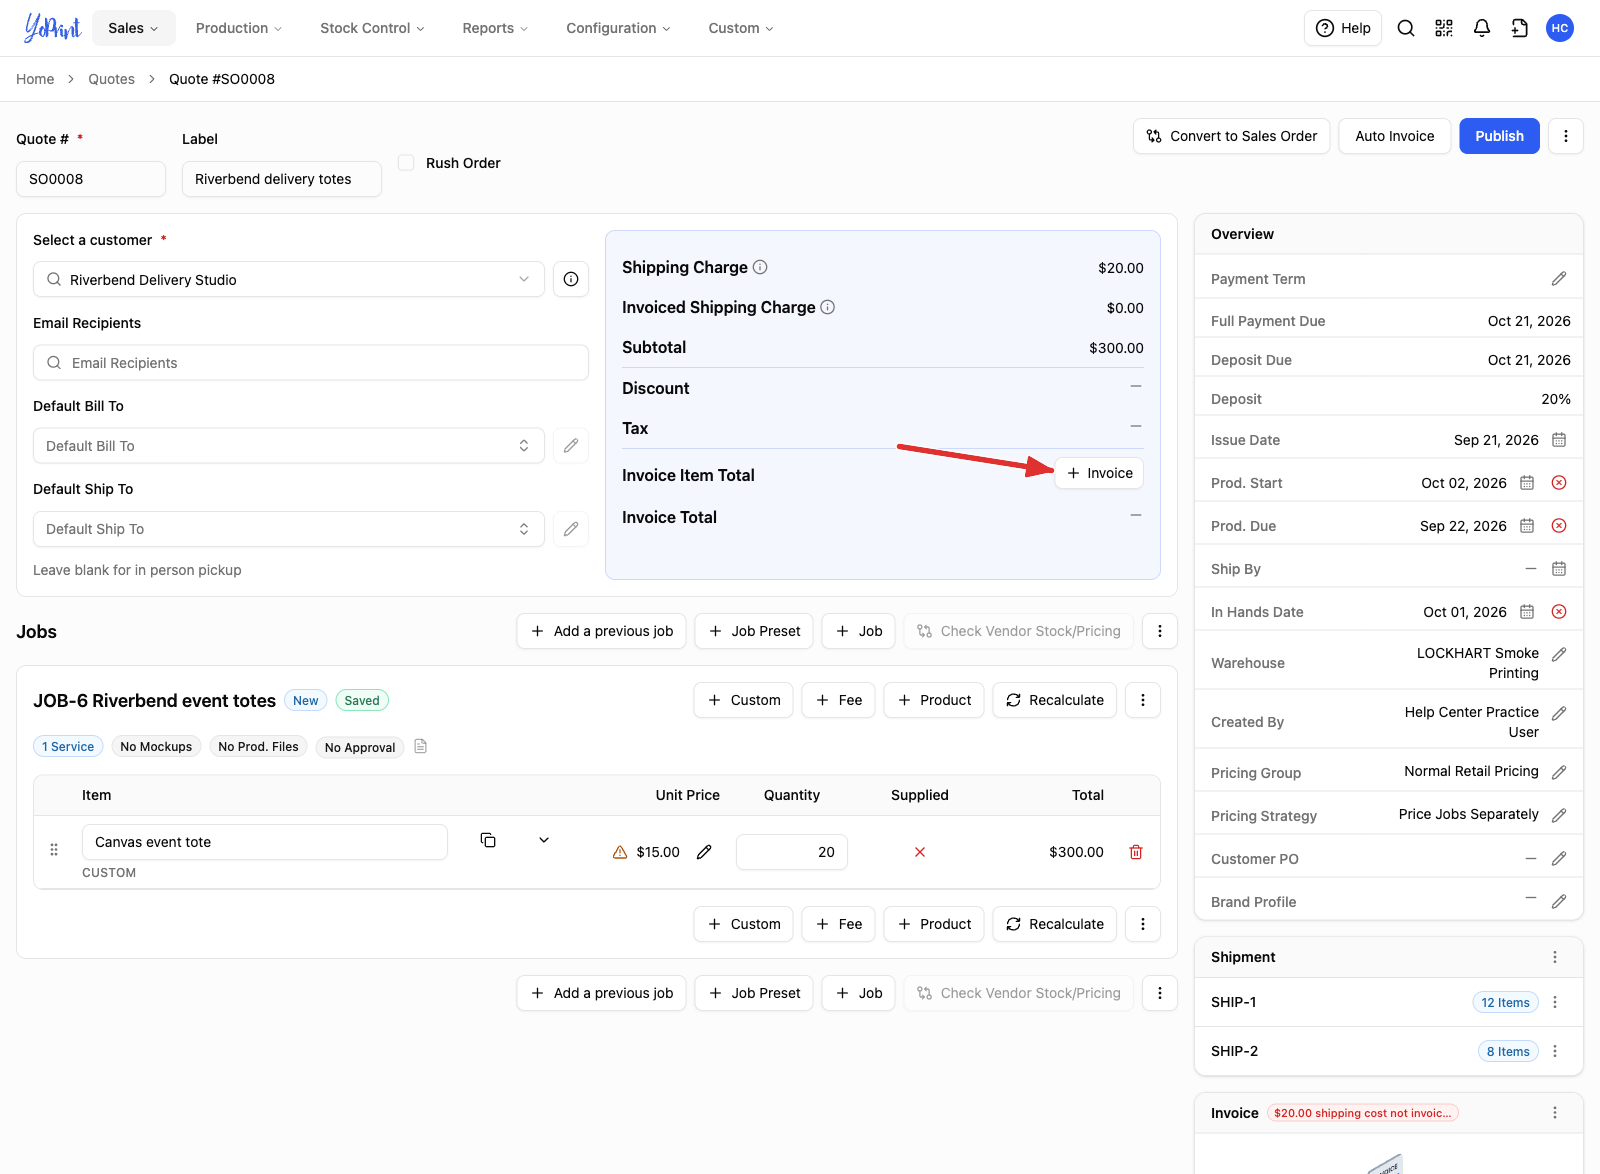
Task: Click the 12 Items badge for SHIP-1
Action: coord(1505,1002)
